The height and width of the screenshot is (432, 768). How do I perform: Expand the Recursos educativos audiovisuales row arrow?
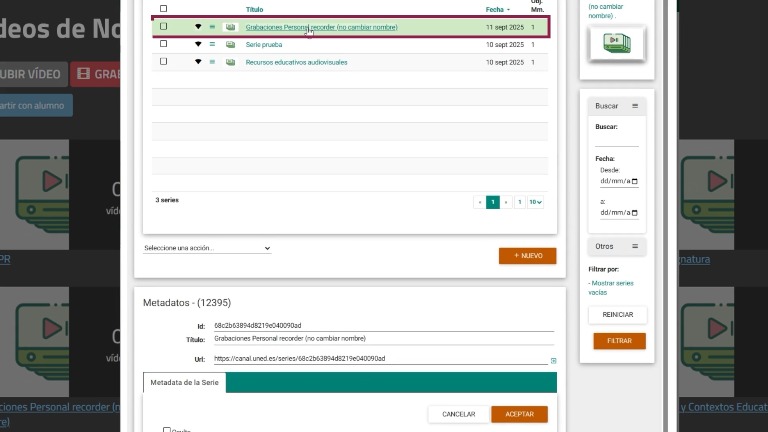[x=198, y=62]
